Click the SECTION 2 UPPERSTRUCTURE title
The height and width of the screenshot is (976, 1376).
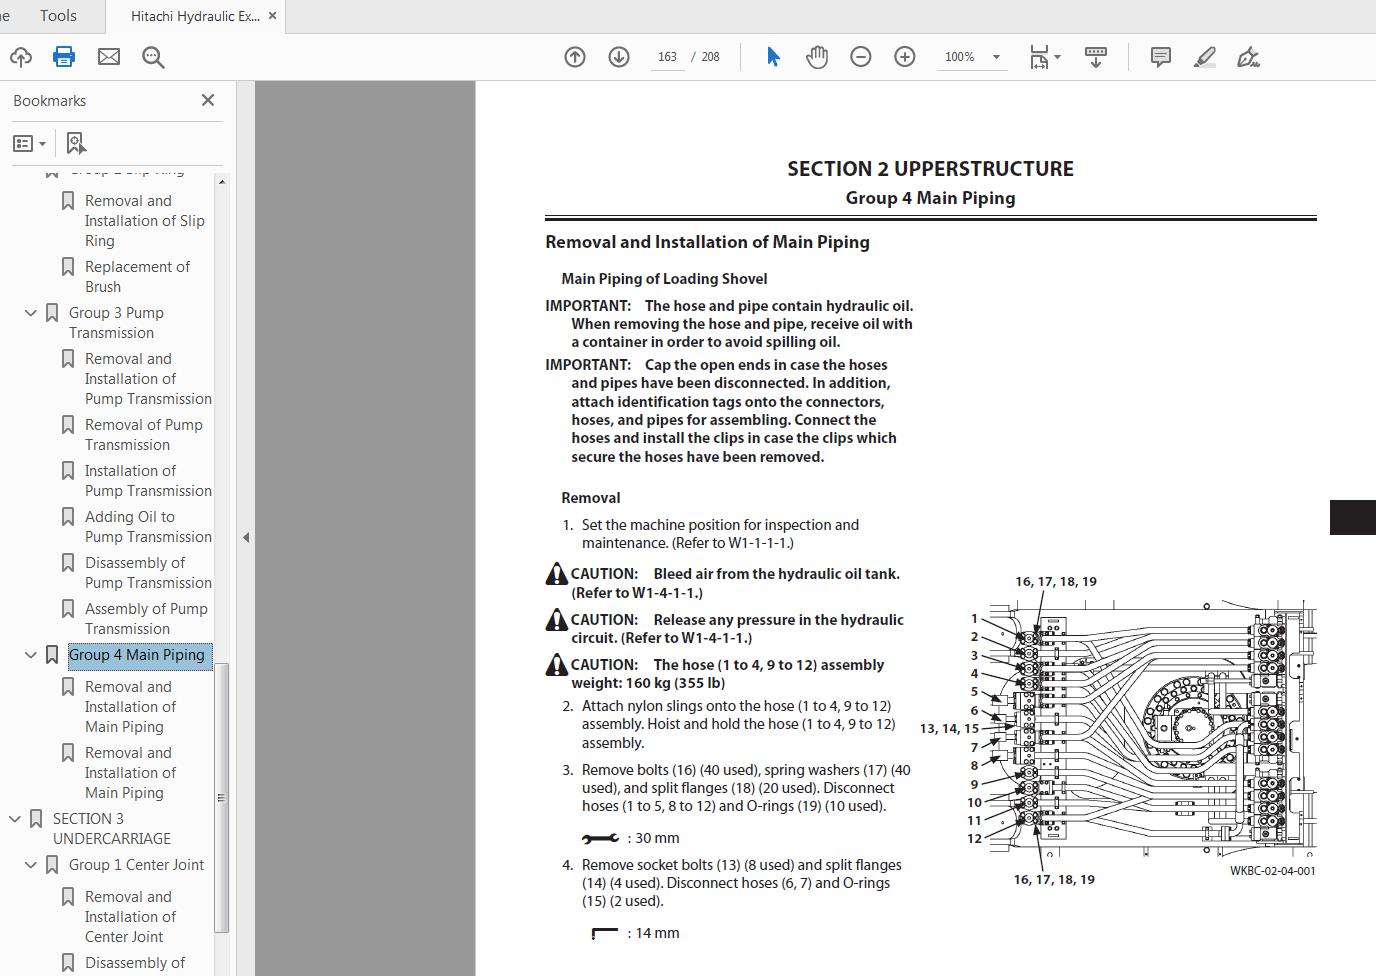pyautogui.click(x=930, y=169)
